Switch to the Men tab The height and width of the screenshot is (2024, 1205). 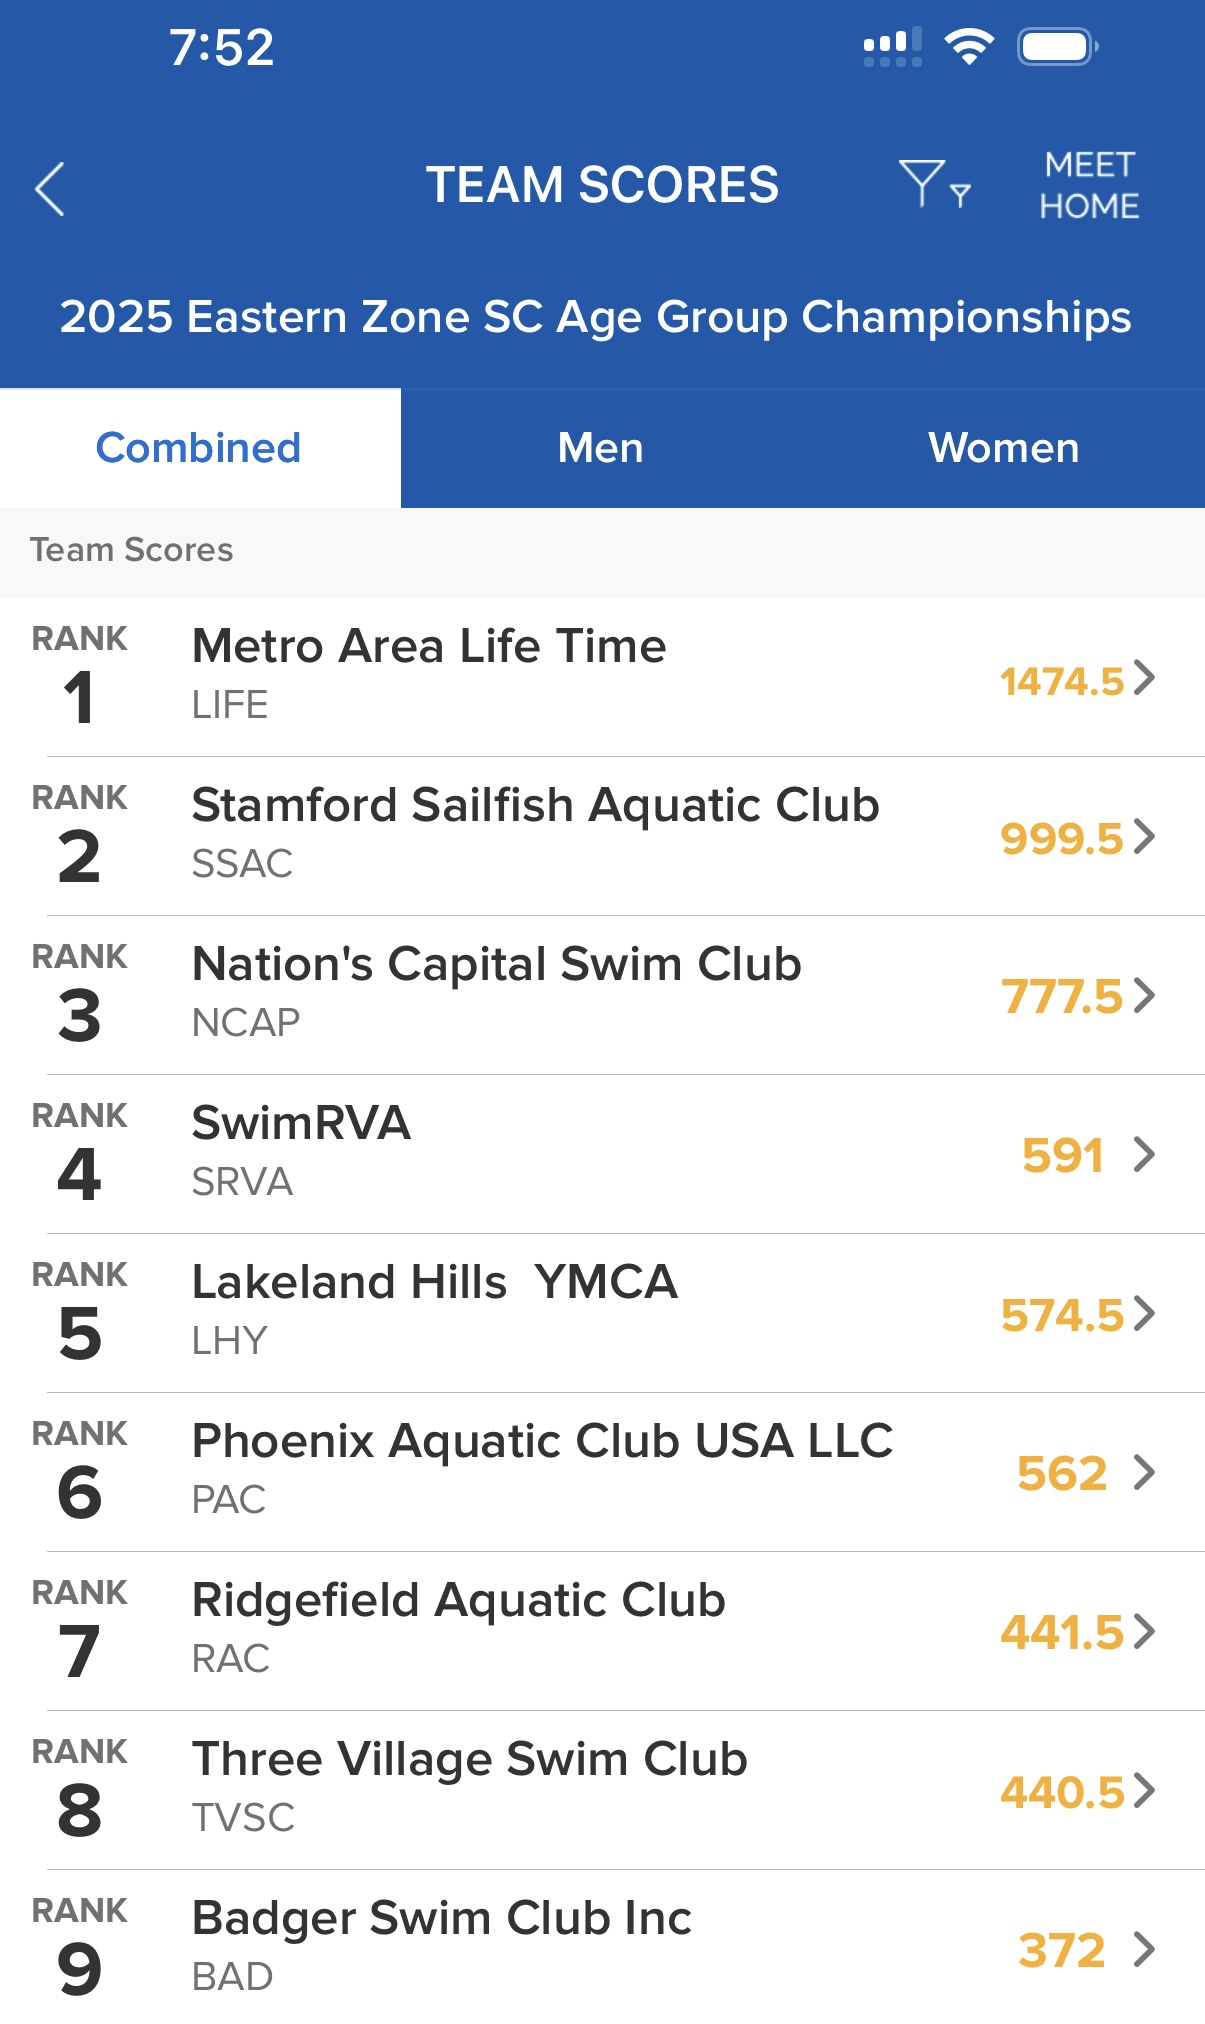click(x=600, y=448)
